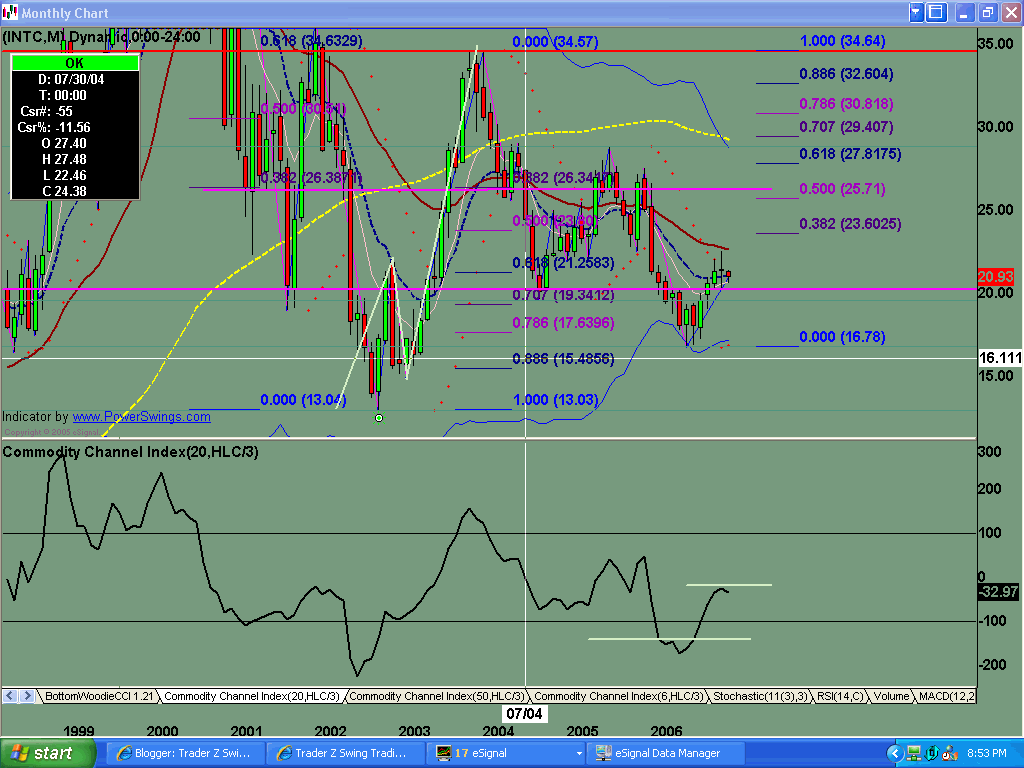The height and width of the screenshot is (768, 1024).
Task: Click the 0.618 (27.8175) Fibonacci label
Action: click(850, 154)
